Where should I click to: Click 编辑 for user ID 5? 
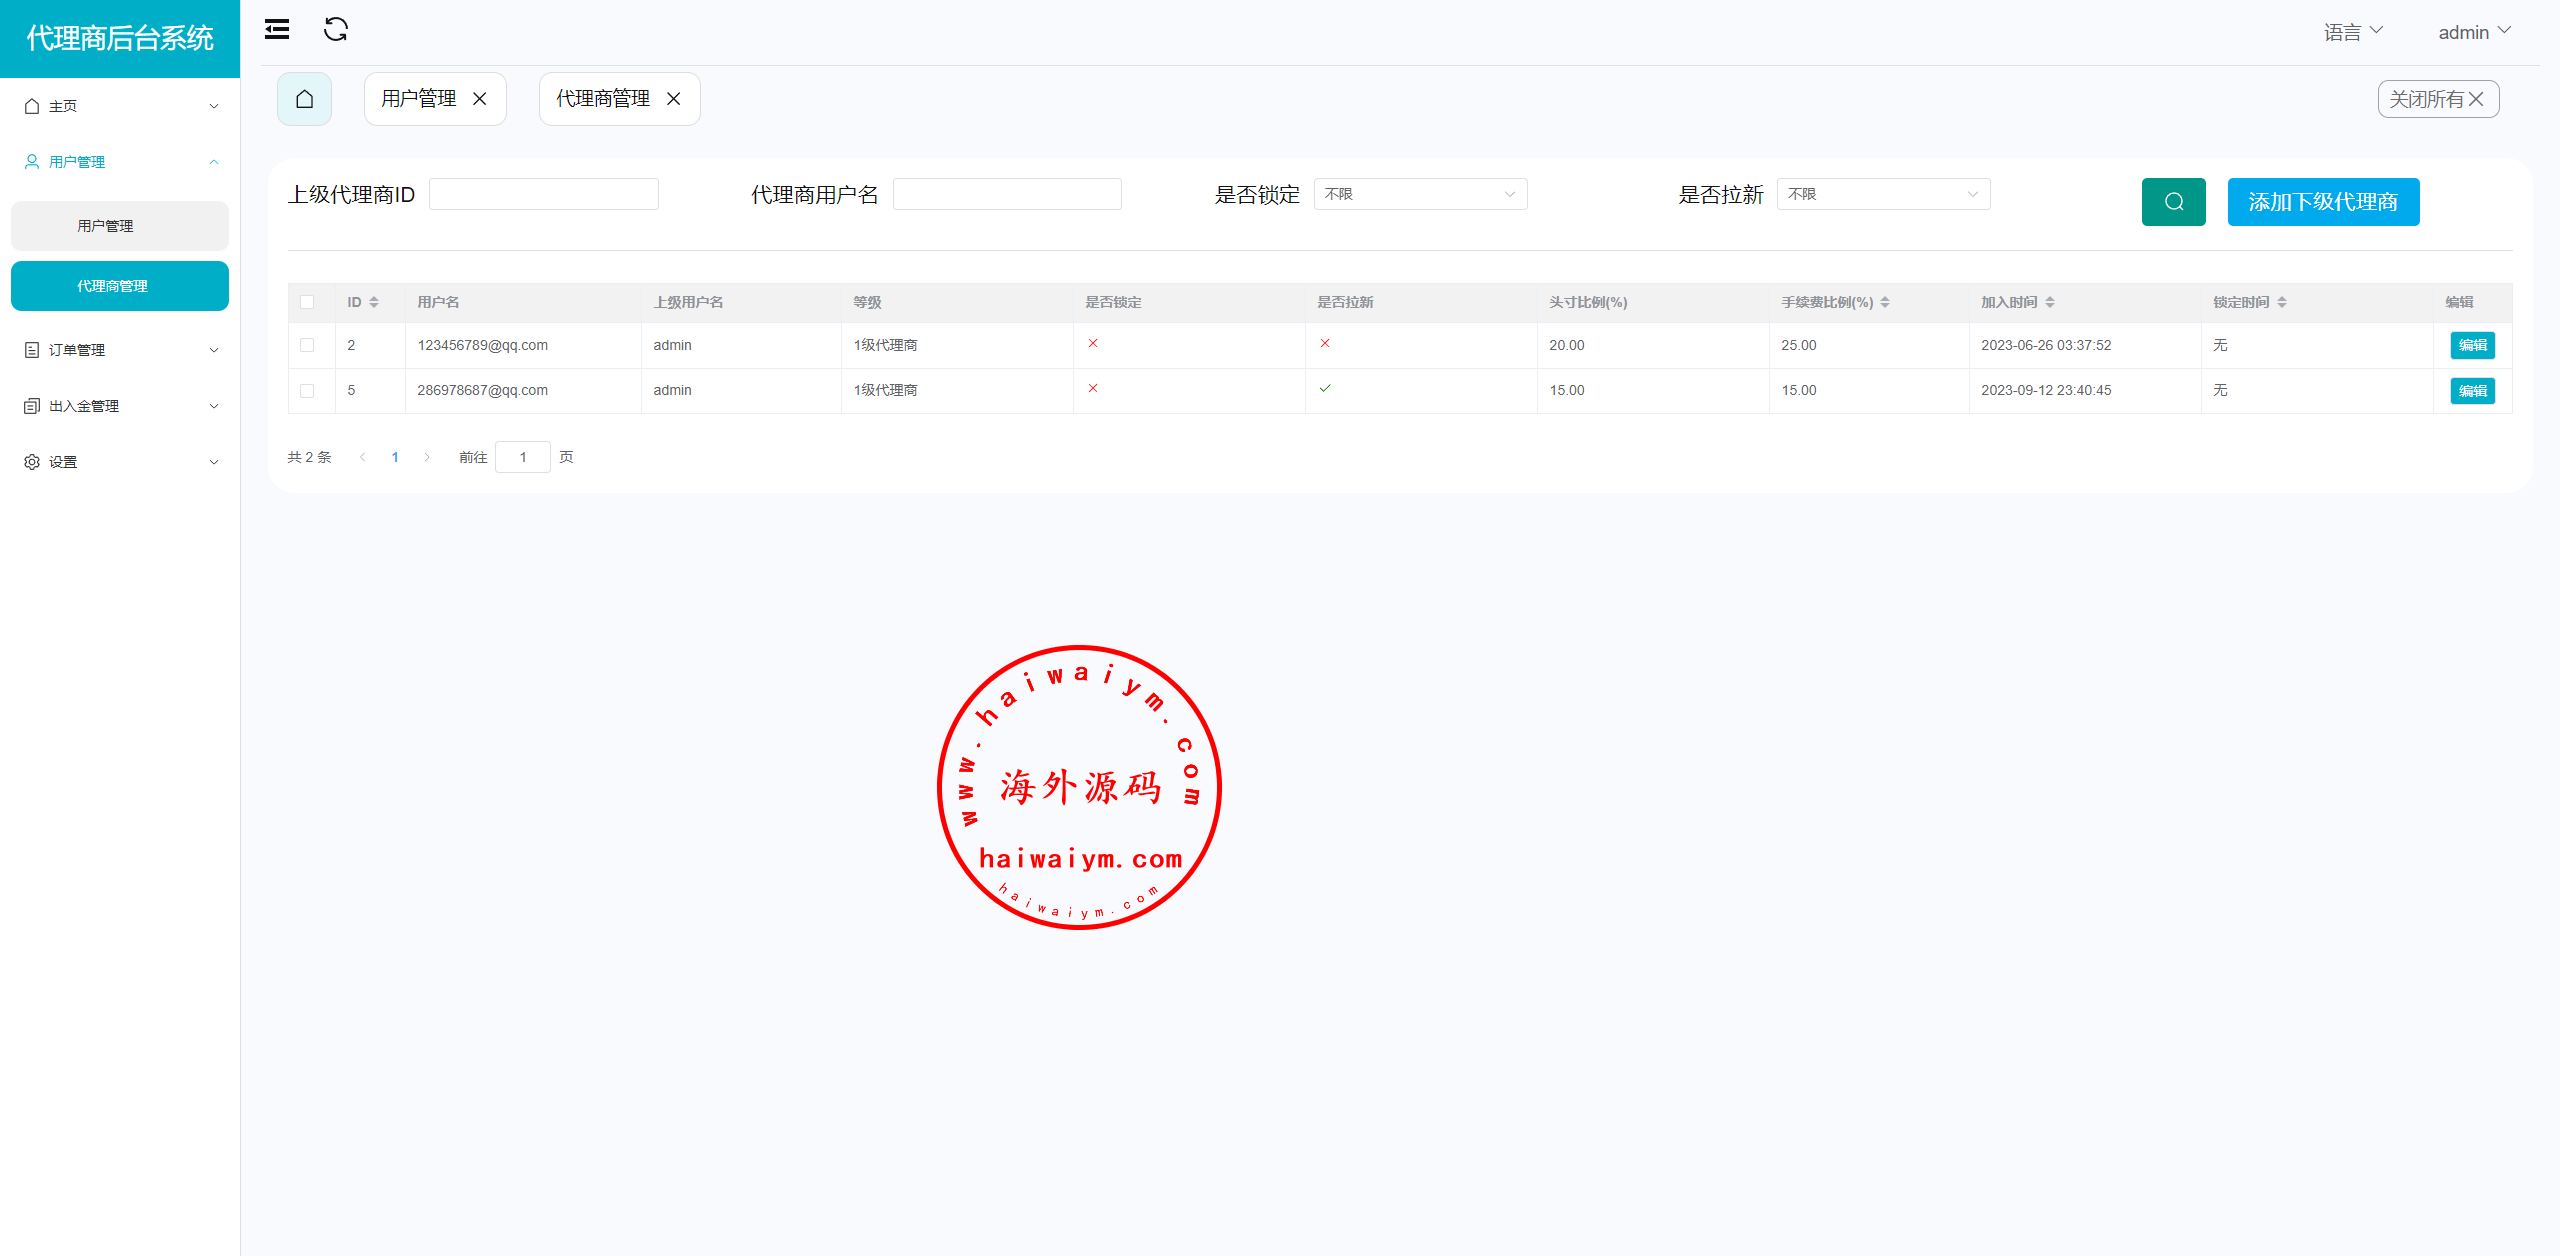tap(2472, 391)
